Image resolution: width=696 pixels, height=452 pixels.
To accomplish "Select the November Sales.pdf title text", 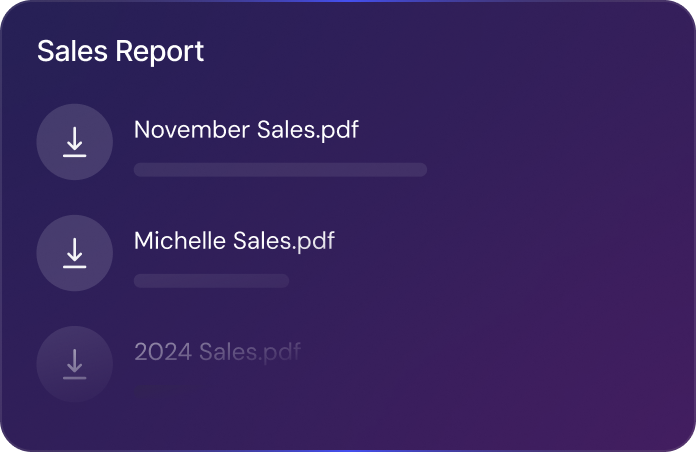I will pos(246,130).
